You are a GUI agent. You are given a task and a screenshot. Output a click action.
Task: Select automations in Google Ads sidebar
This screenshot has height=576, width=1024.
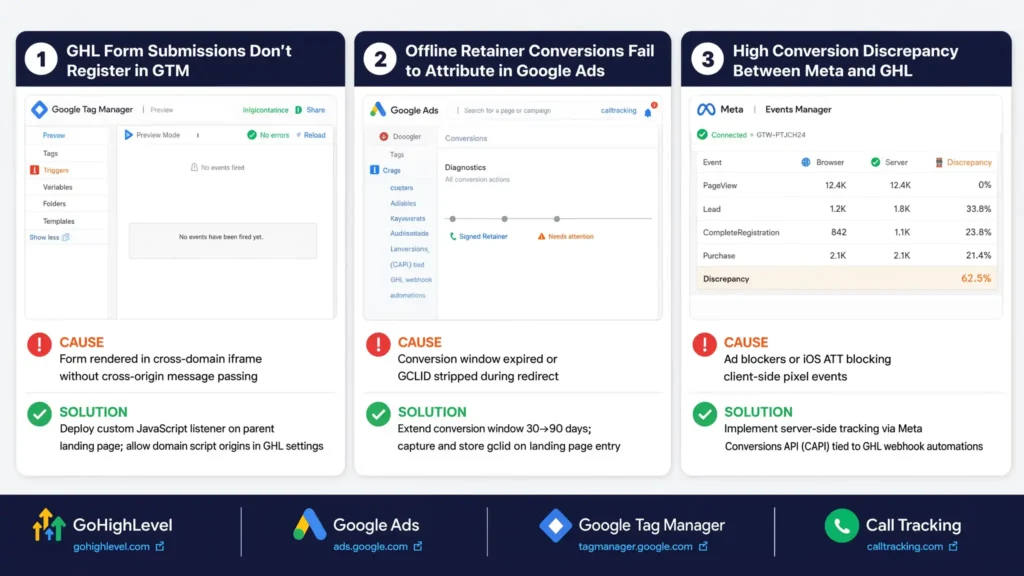click(408, 295)
